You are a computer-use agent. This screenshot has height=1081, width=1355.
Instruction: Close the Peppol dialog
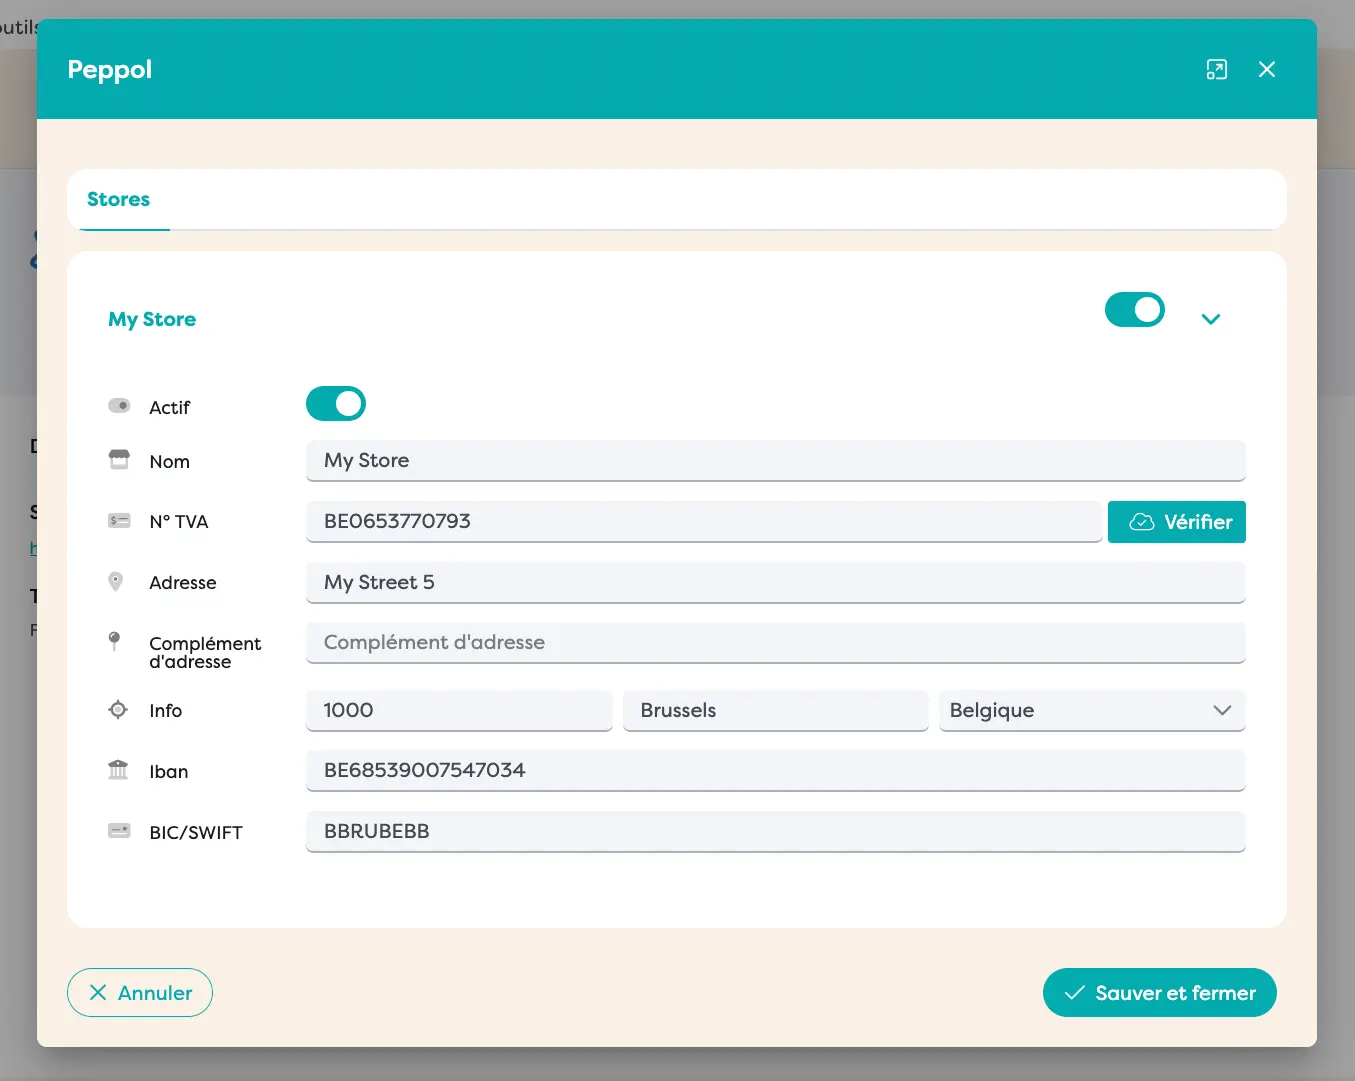[x=1266, y=69]
